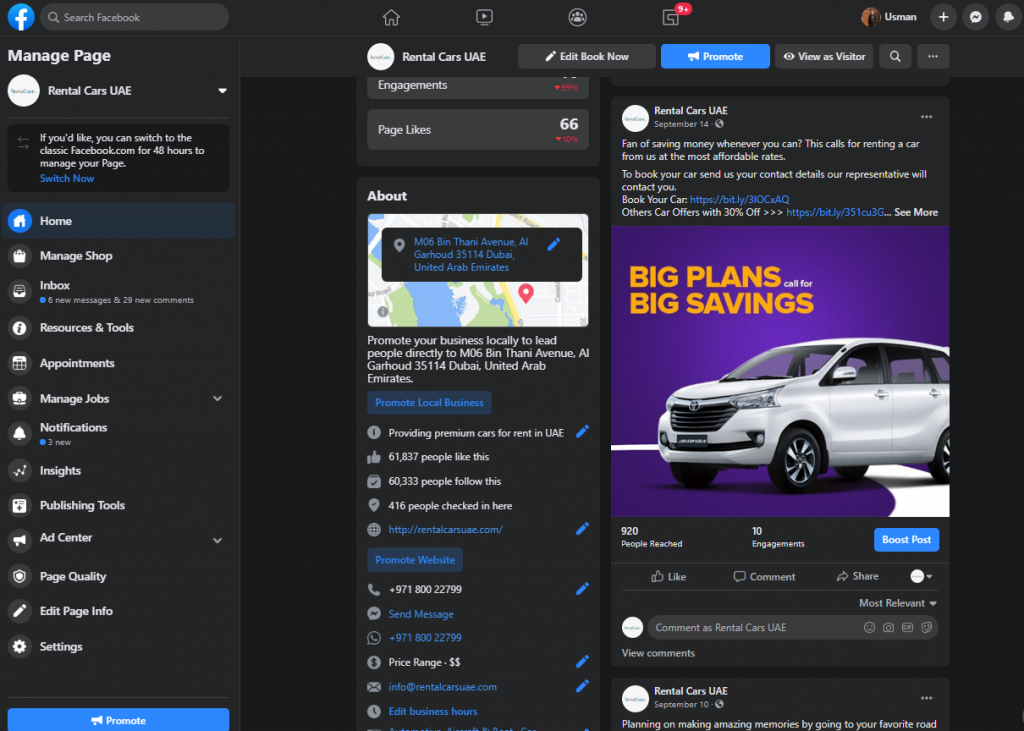Click View comments under the post

click(x=658, y=653)
